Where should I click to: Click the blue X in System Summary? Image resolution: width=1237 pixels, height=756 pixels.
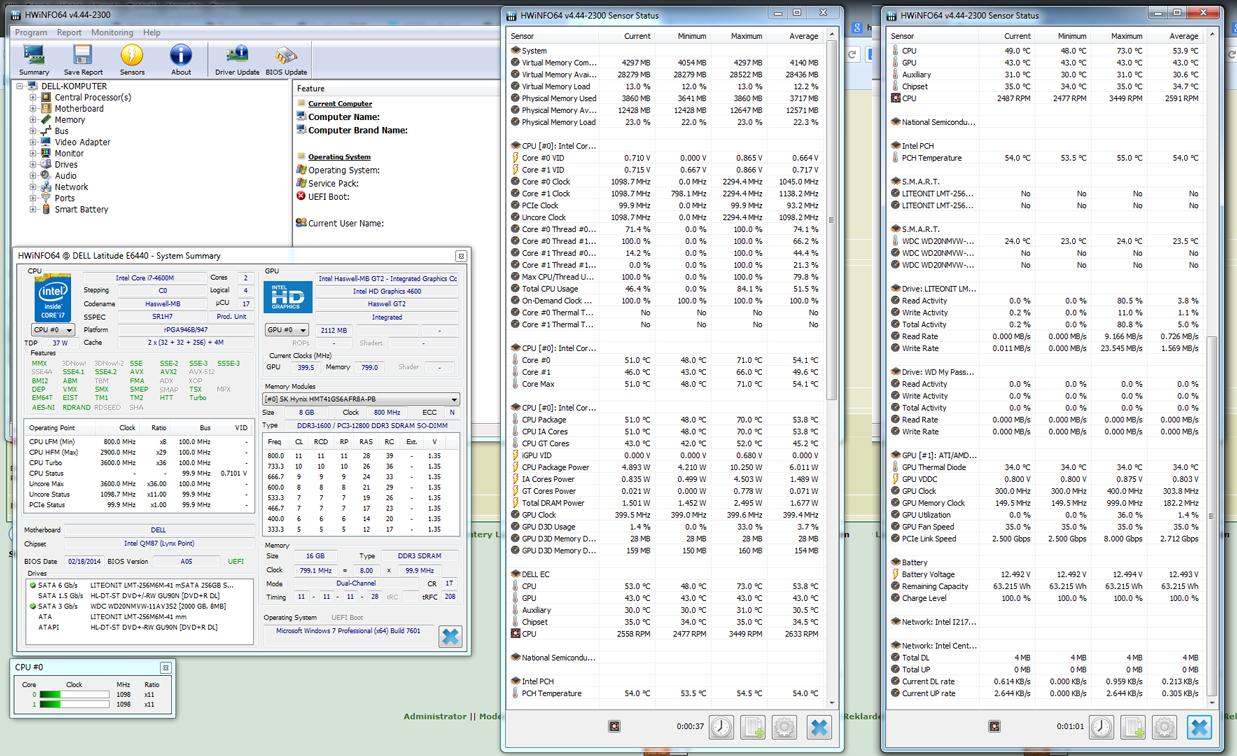point(450,636)
